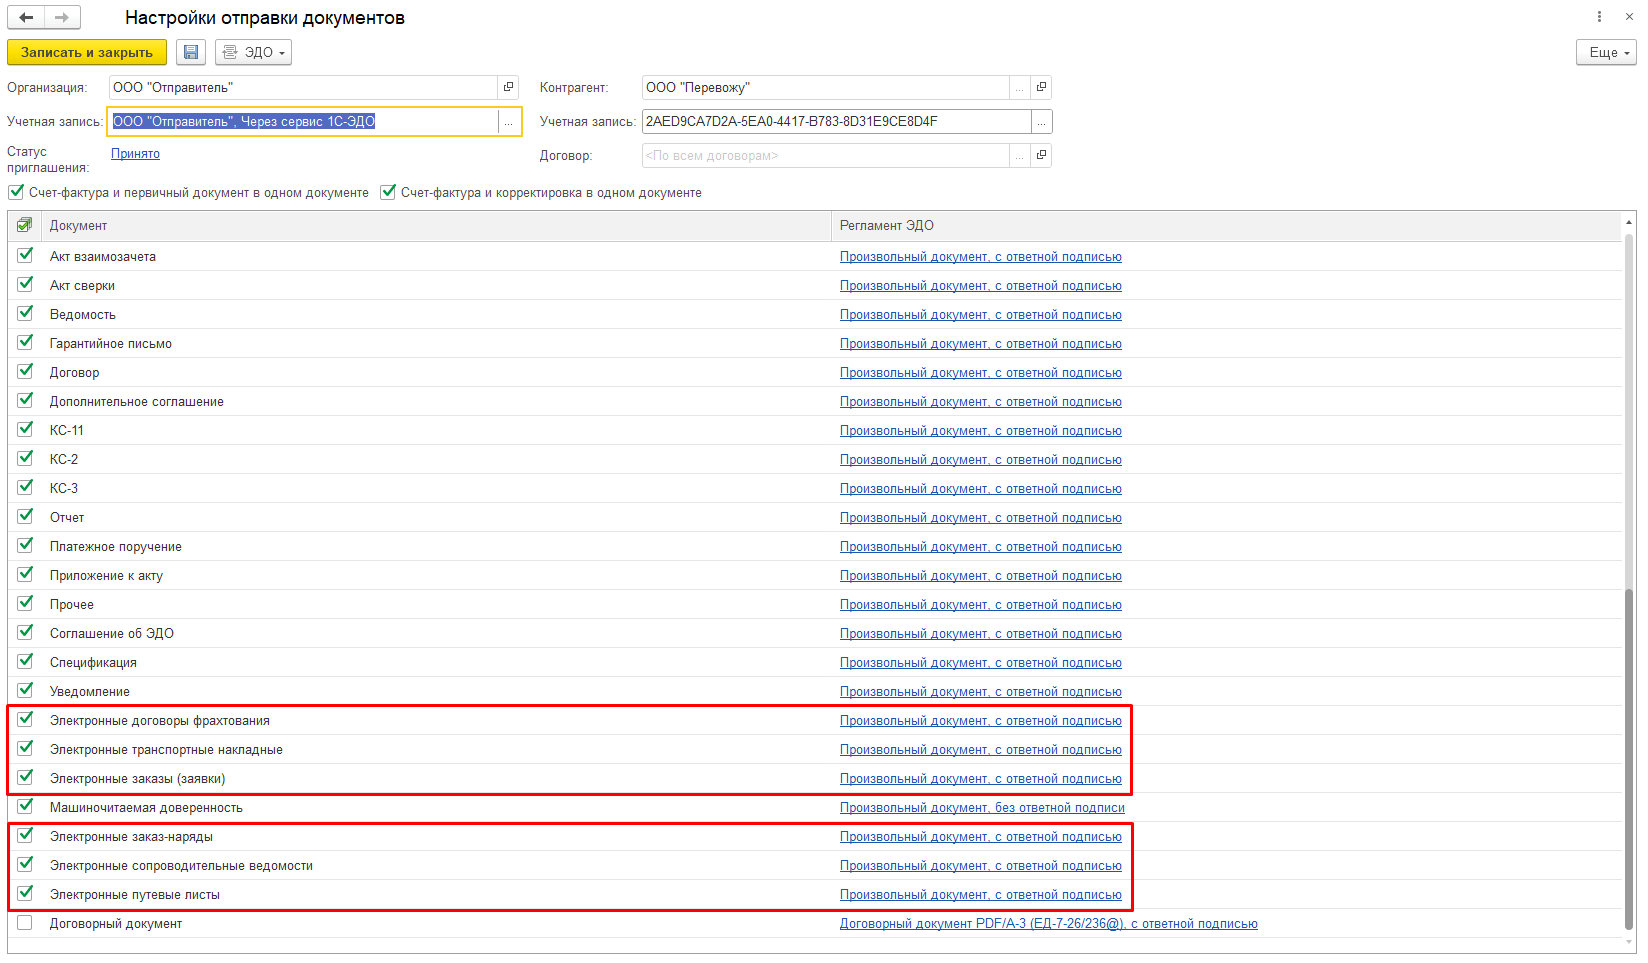Click Записать и закрыть button

click(x=87, y=52)
